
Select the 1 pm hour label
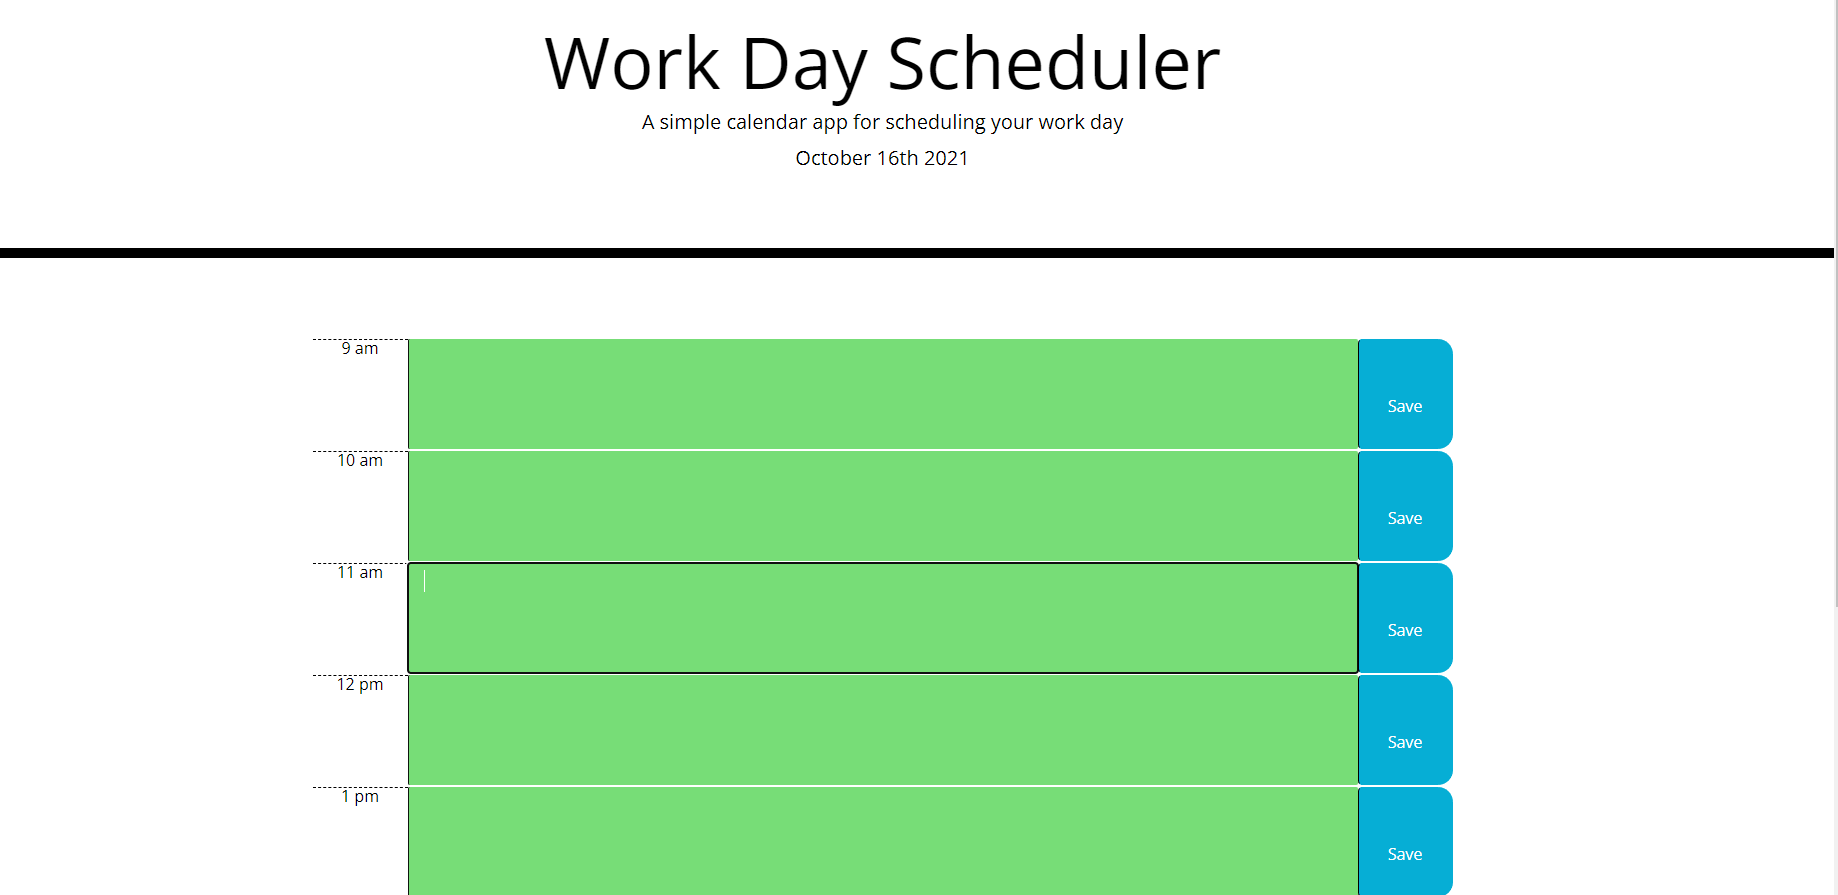pos(359,796)
